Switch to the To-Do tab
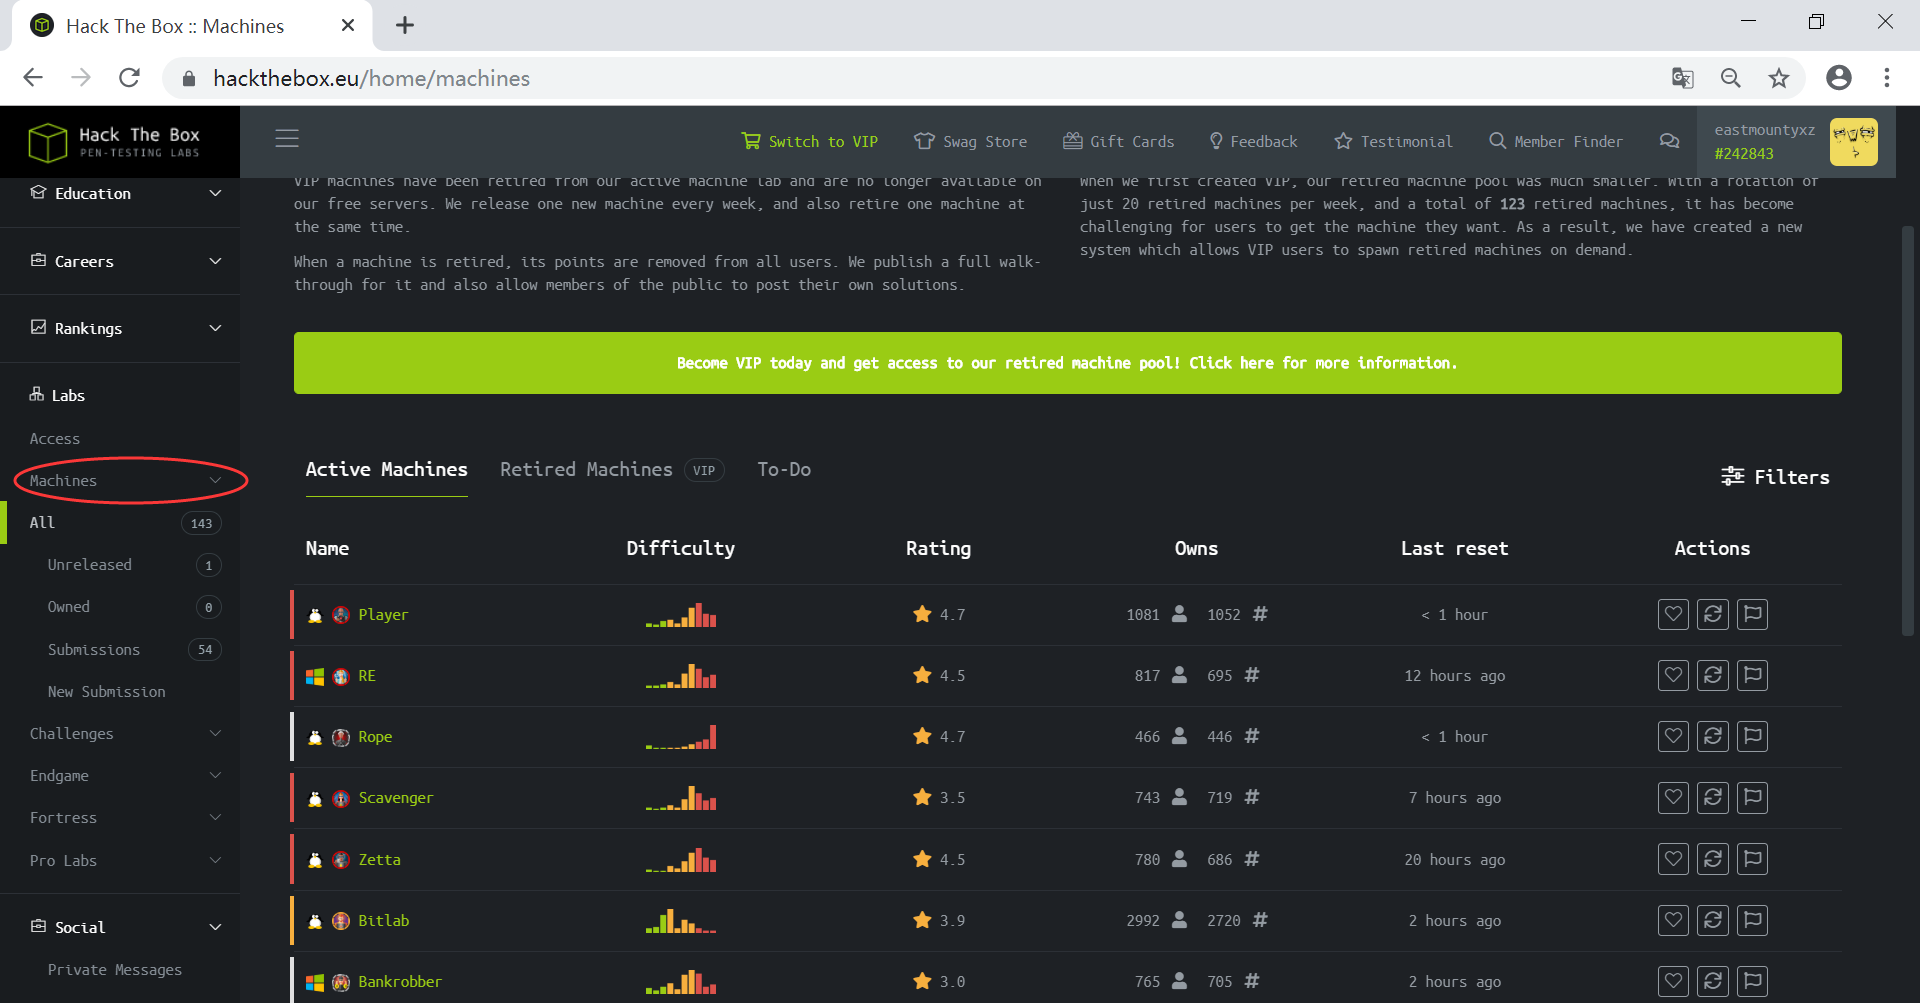The image size is (1920, 1003). coord(784,470)
